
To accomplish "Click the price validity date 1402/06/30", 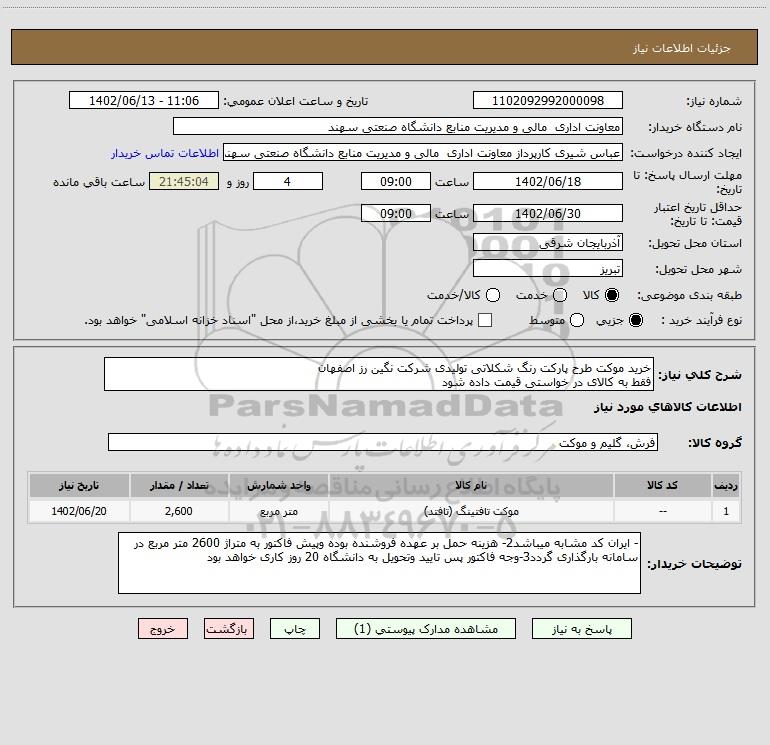I will click(x=548, y=213).
